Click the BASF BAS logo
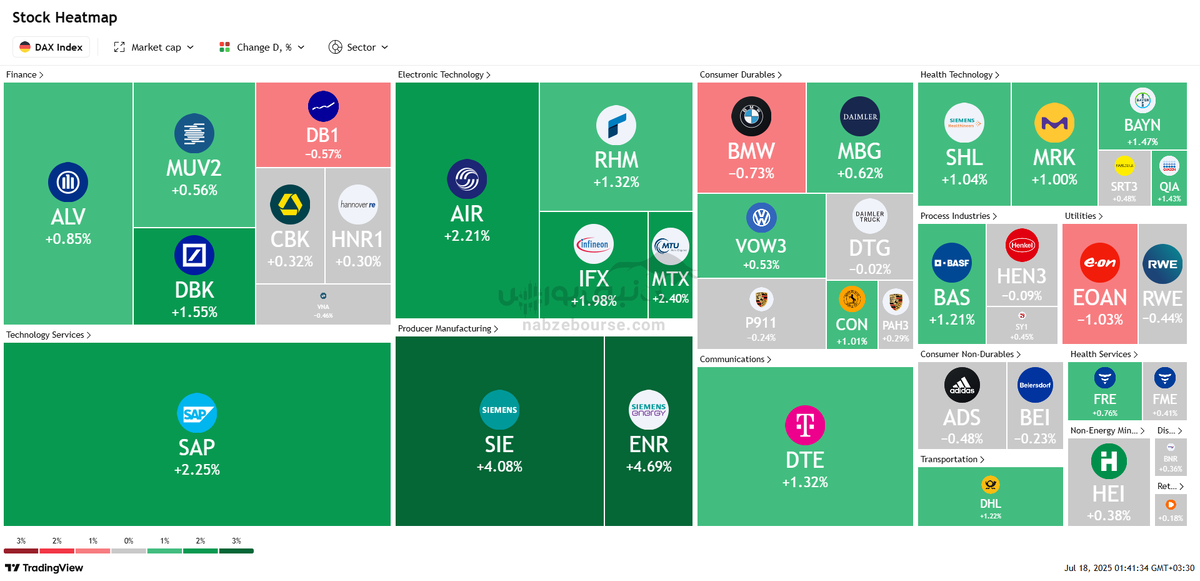The image size is (1200, 581). [x=951, y=263]
